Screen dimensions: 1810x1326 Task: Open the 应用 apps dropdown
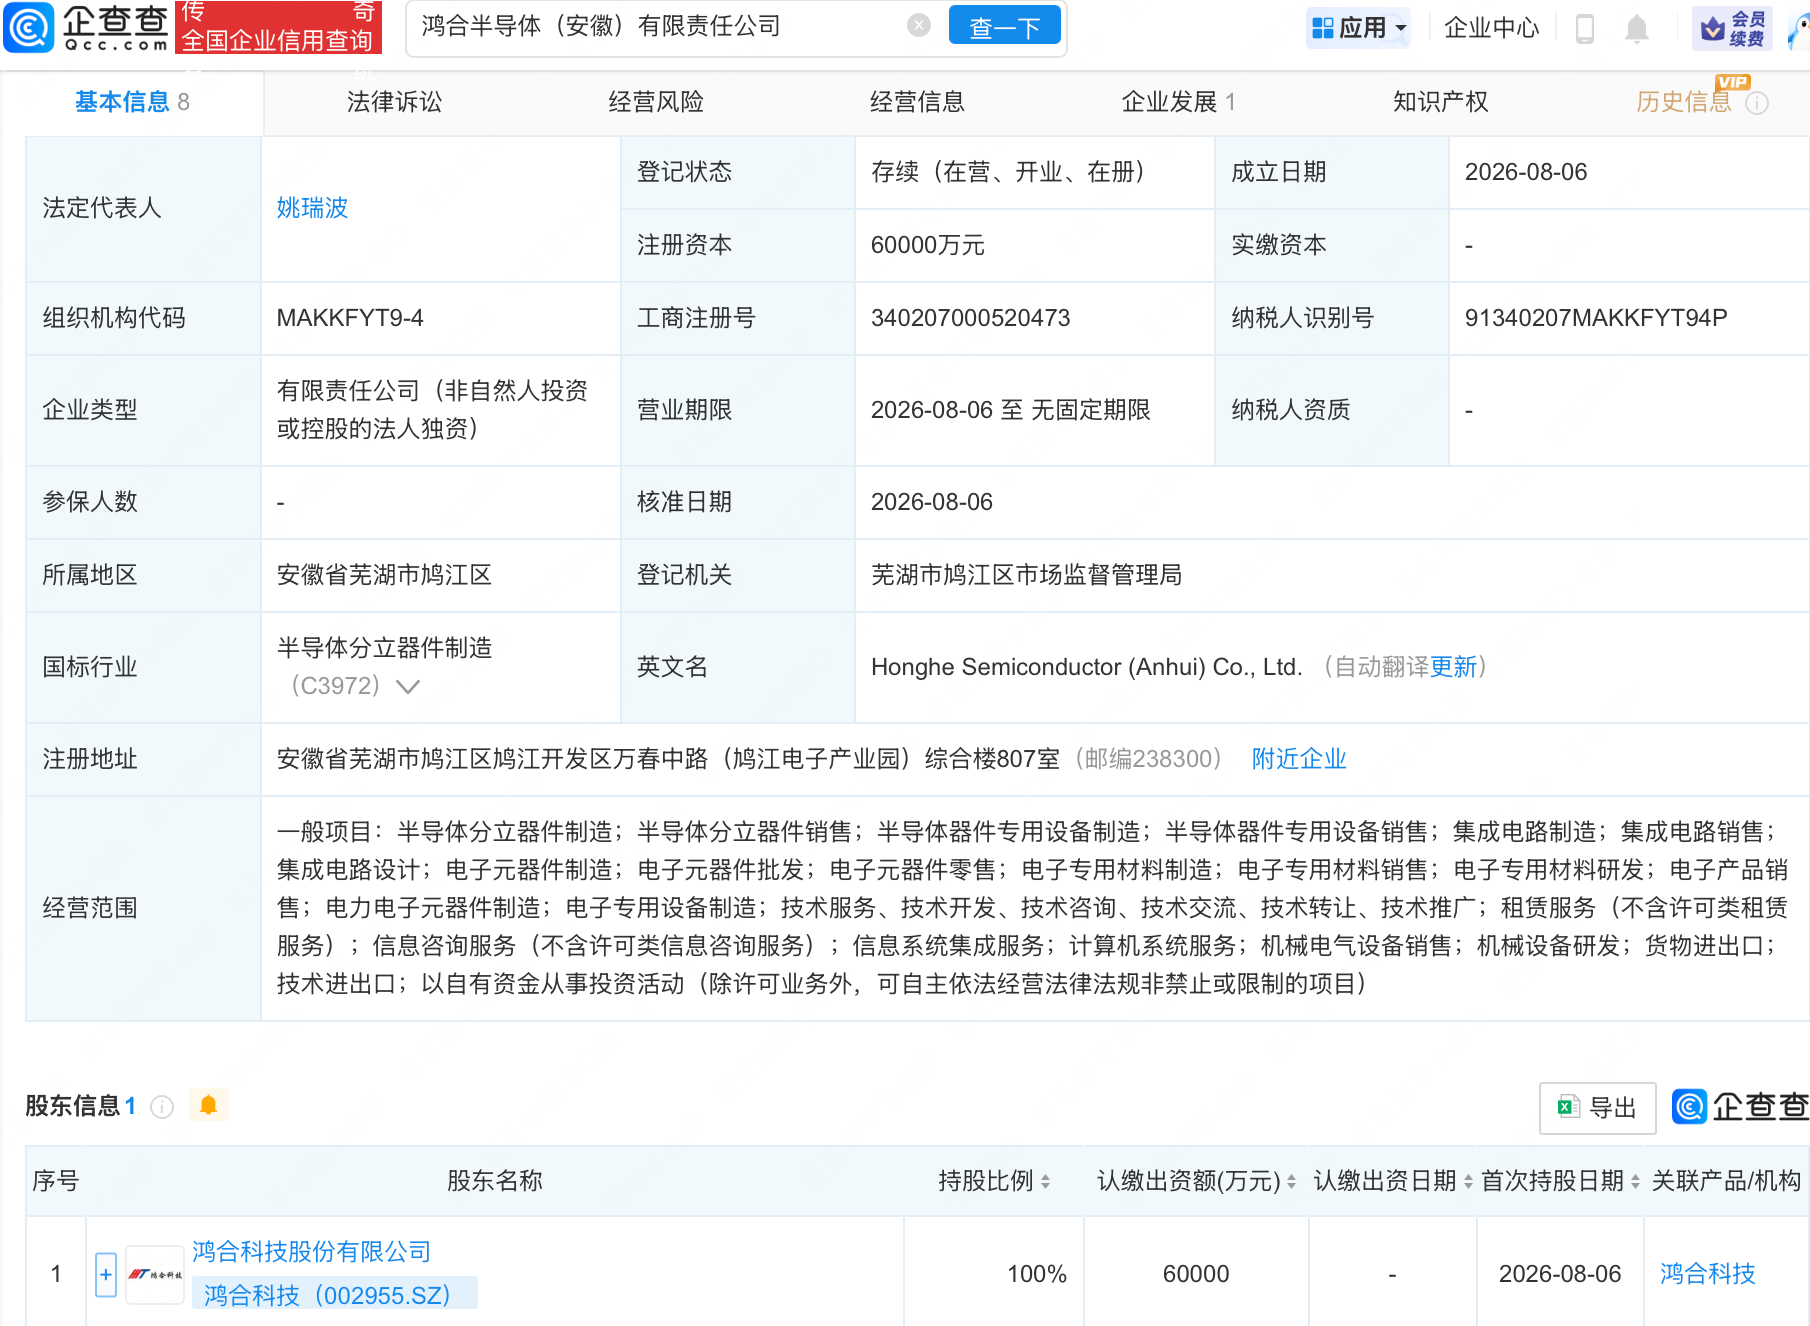1359,28
